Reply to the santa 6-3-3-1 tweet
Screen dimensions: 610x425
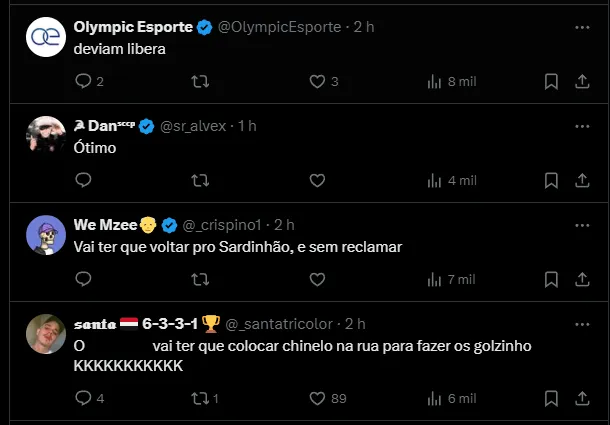(x=84, y=398)
